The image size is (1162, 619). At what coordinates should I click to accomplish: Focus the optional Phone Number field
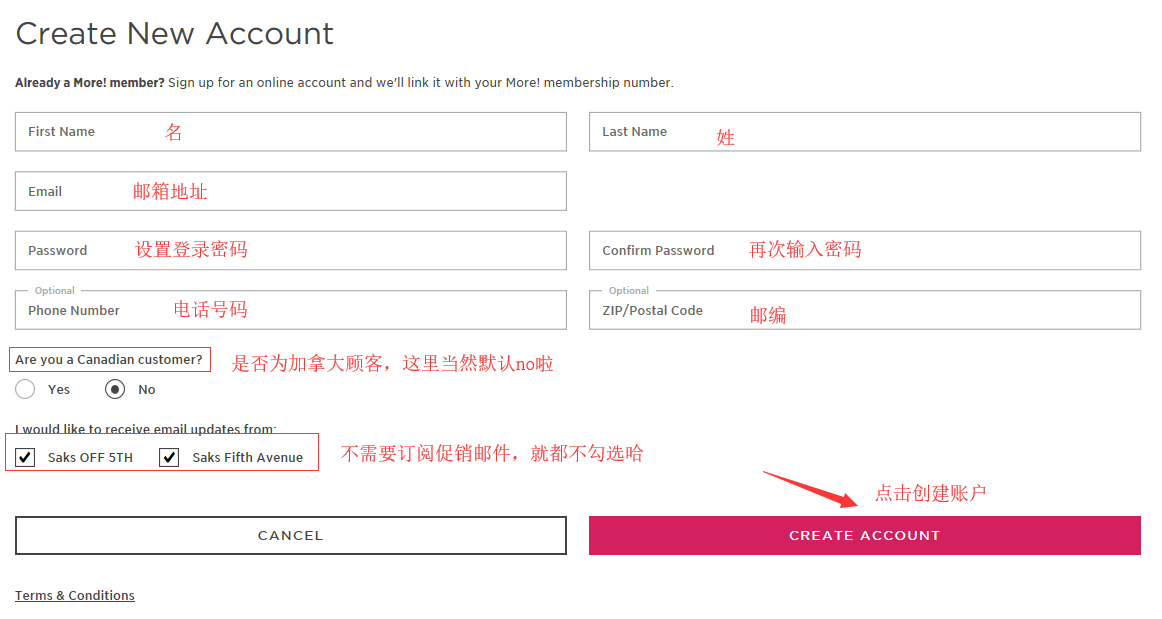pos(290,311)
